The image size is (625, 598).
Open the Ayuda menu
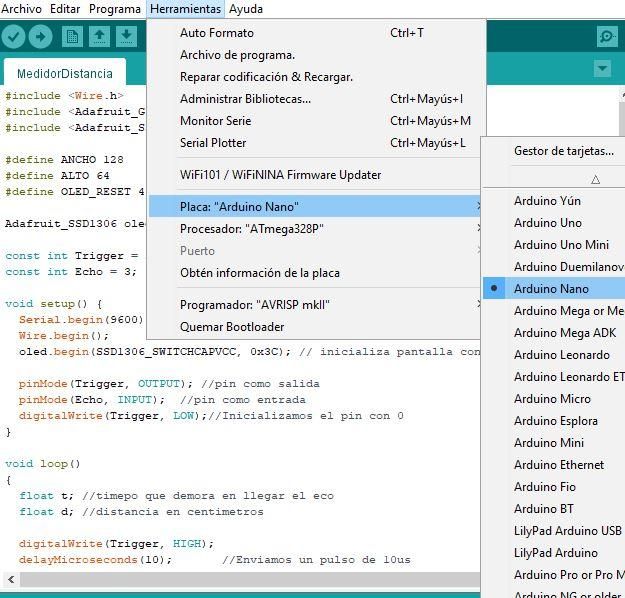(x=246, y=9)
